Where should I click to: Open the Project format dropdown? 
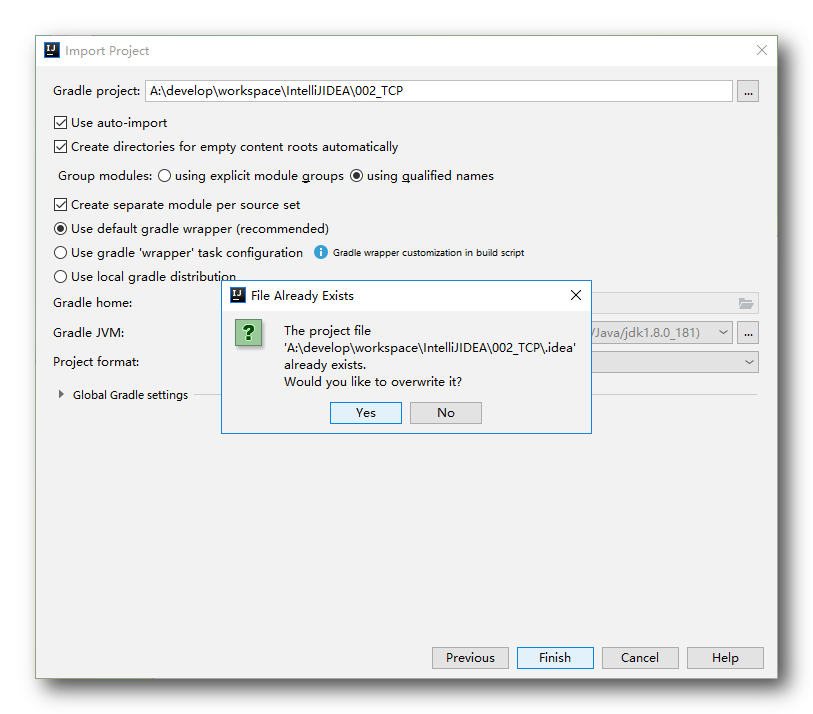pos(749,362)
